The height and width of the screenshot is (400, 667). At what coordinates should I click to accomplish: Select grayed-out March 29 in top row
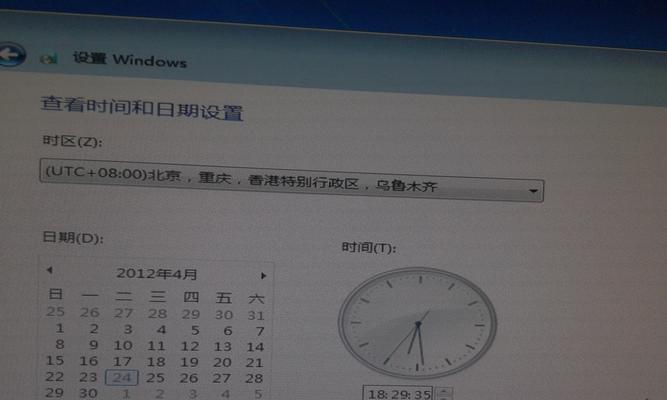[x=191, y=314]
